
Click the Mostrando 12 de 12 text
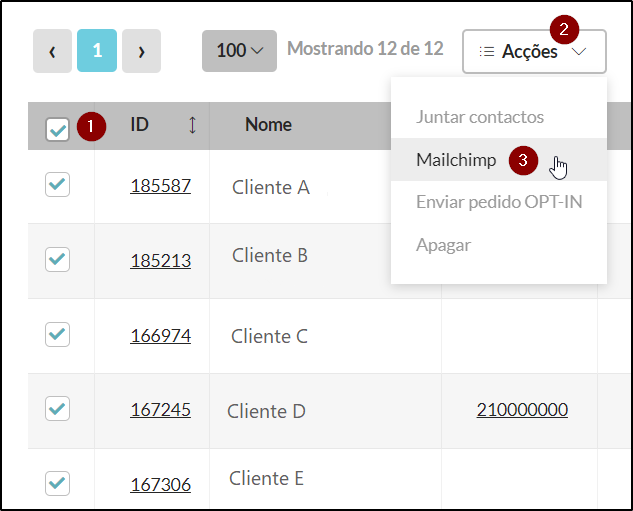(365, 48)
